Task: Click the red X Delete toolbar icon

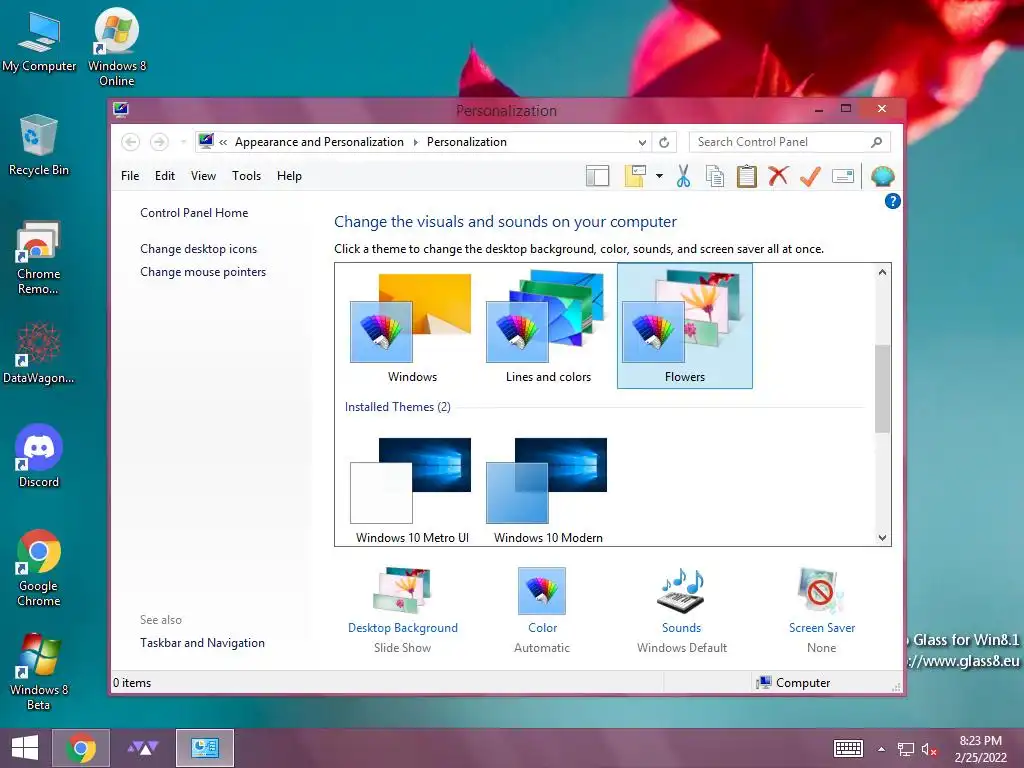Action: click(x=778, y=176)
